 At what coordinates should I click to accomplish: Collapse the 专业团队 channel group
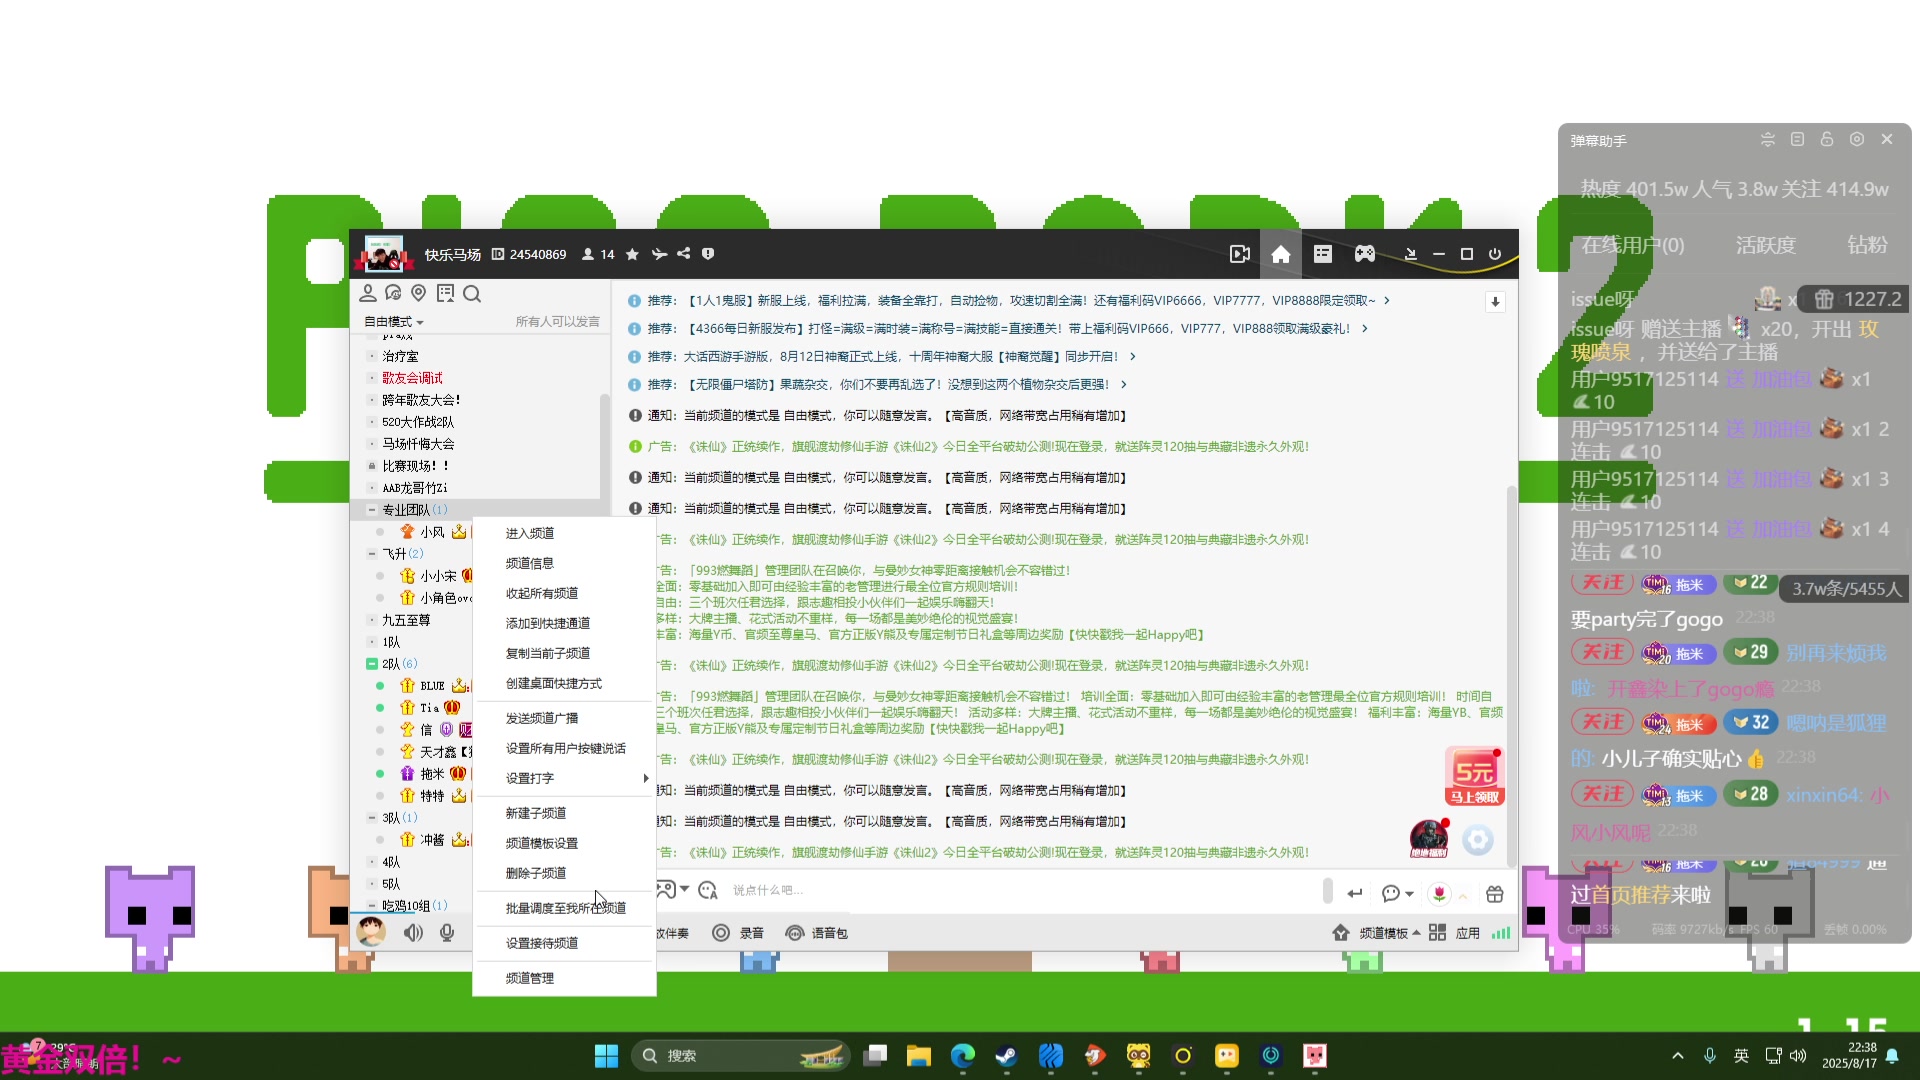(372, 510)
